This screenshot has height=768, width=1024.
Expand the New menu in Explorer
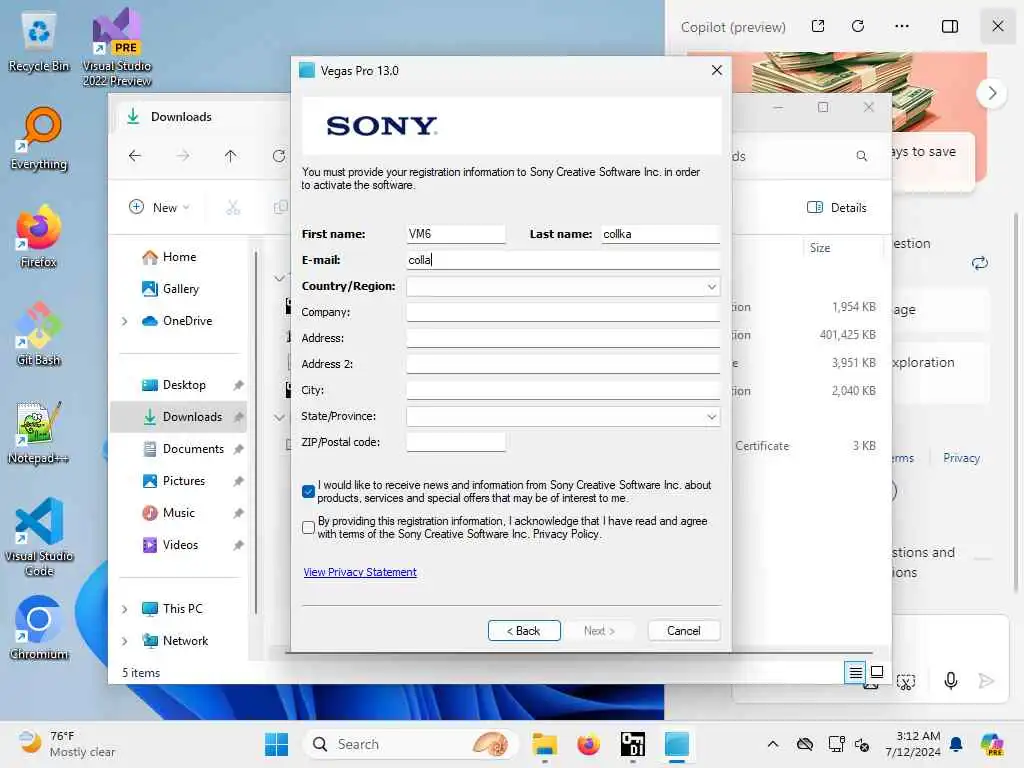coord(159,208)
